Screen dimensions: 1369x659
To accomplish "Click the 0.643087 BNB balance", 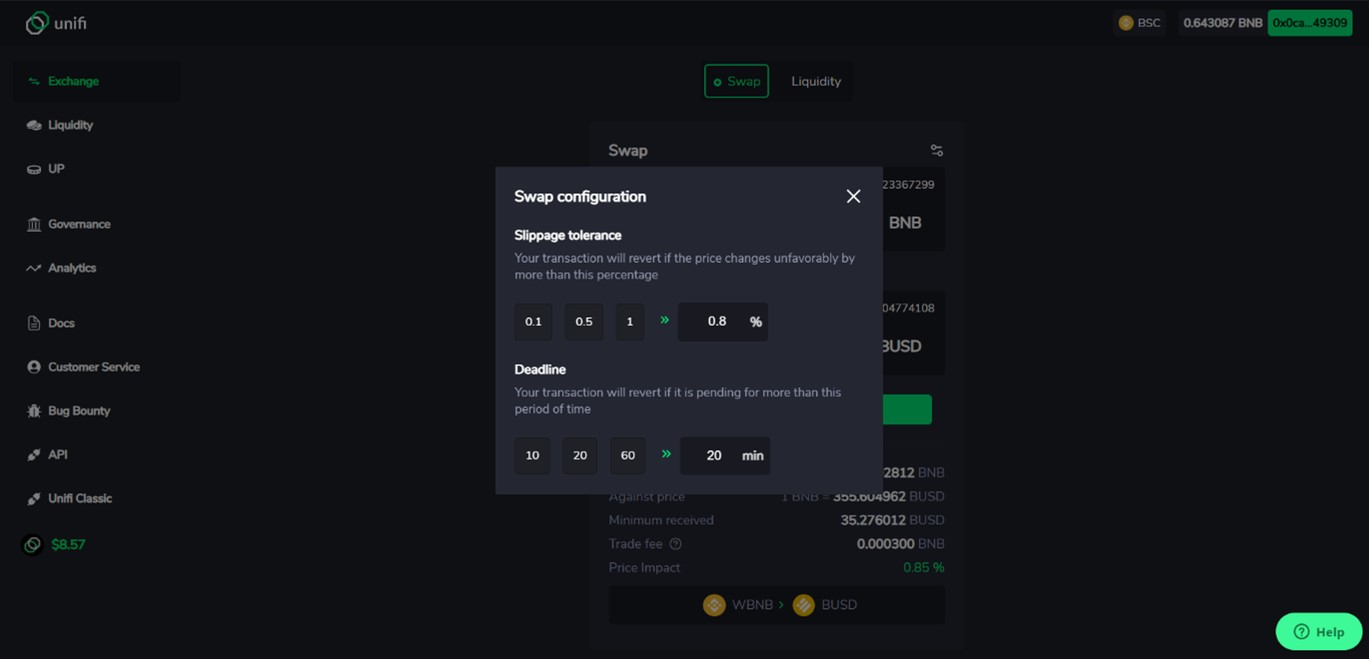I will pyautogui.click(x=1222, y=23).
